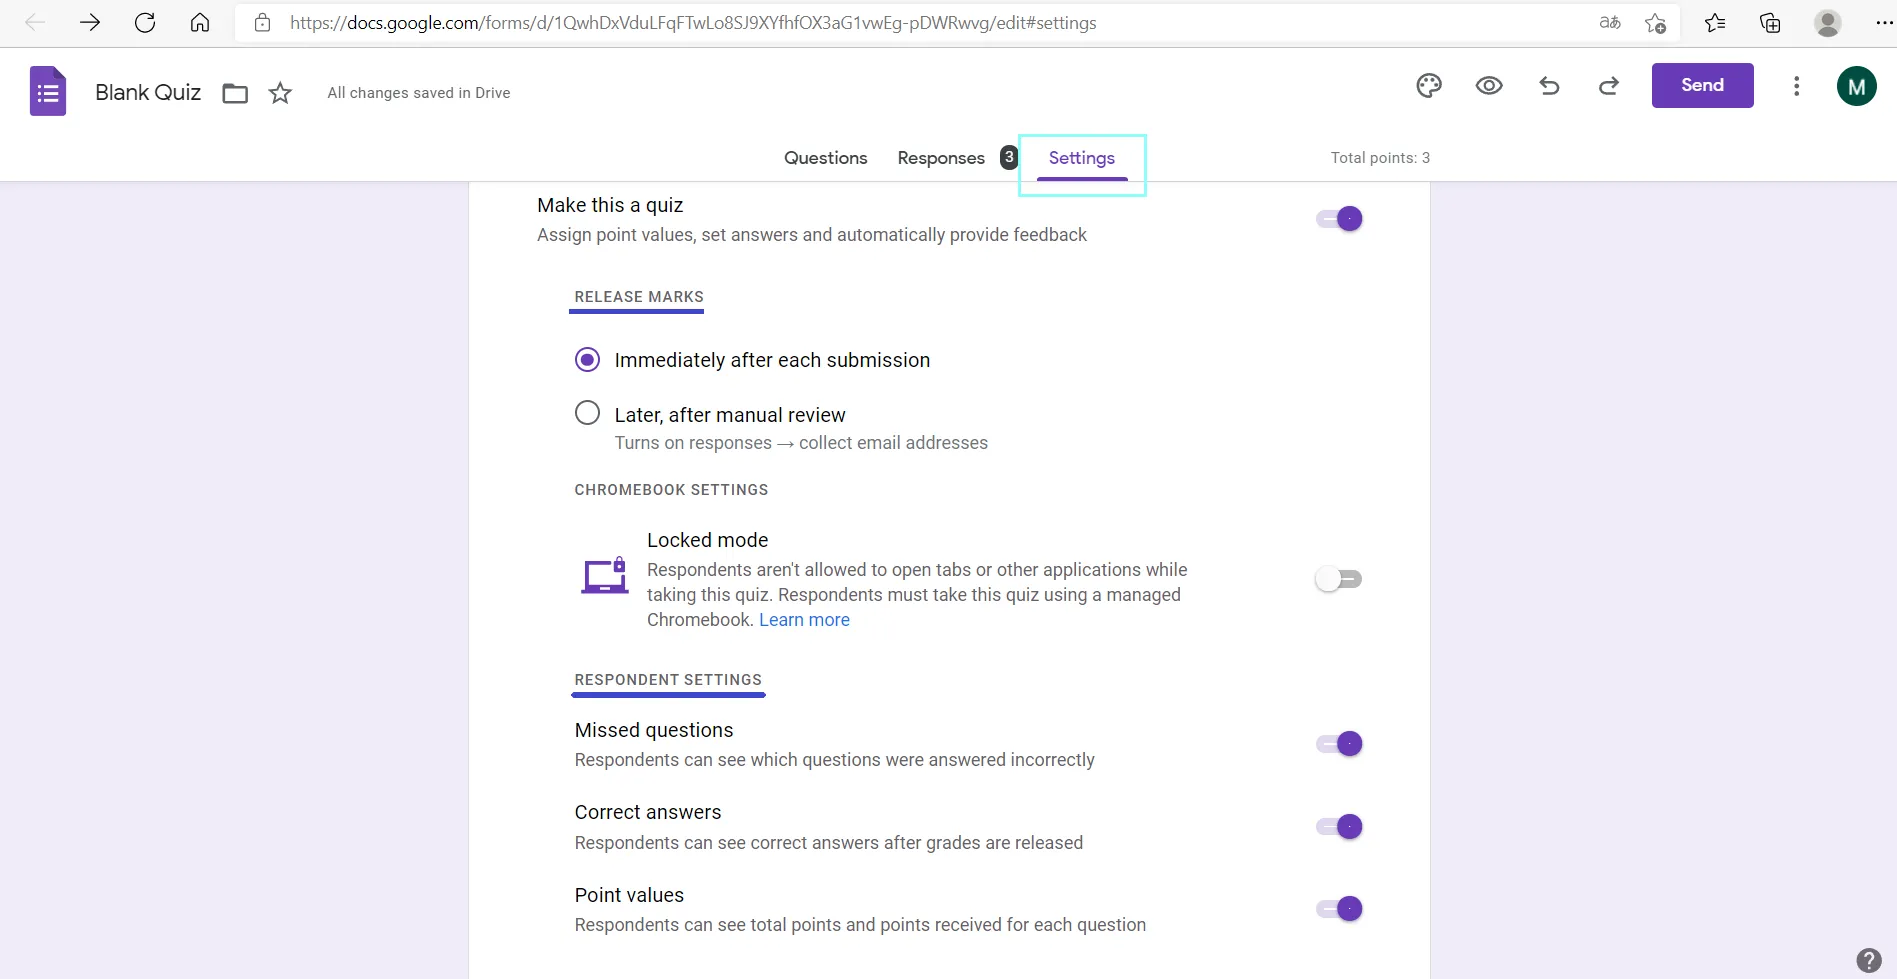Select Later, after manual review option

tap(588, 413)
